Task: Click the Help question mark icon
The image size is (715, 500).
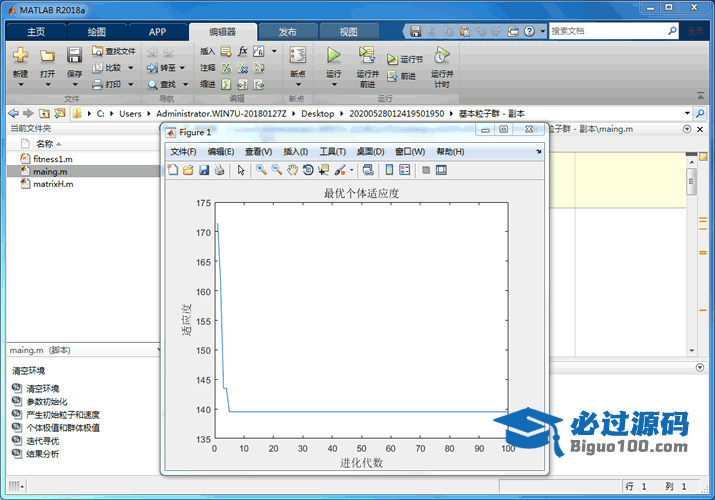Action: (x=529, y=31)
